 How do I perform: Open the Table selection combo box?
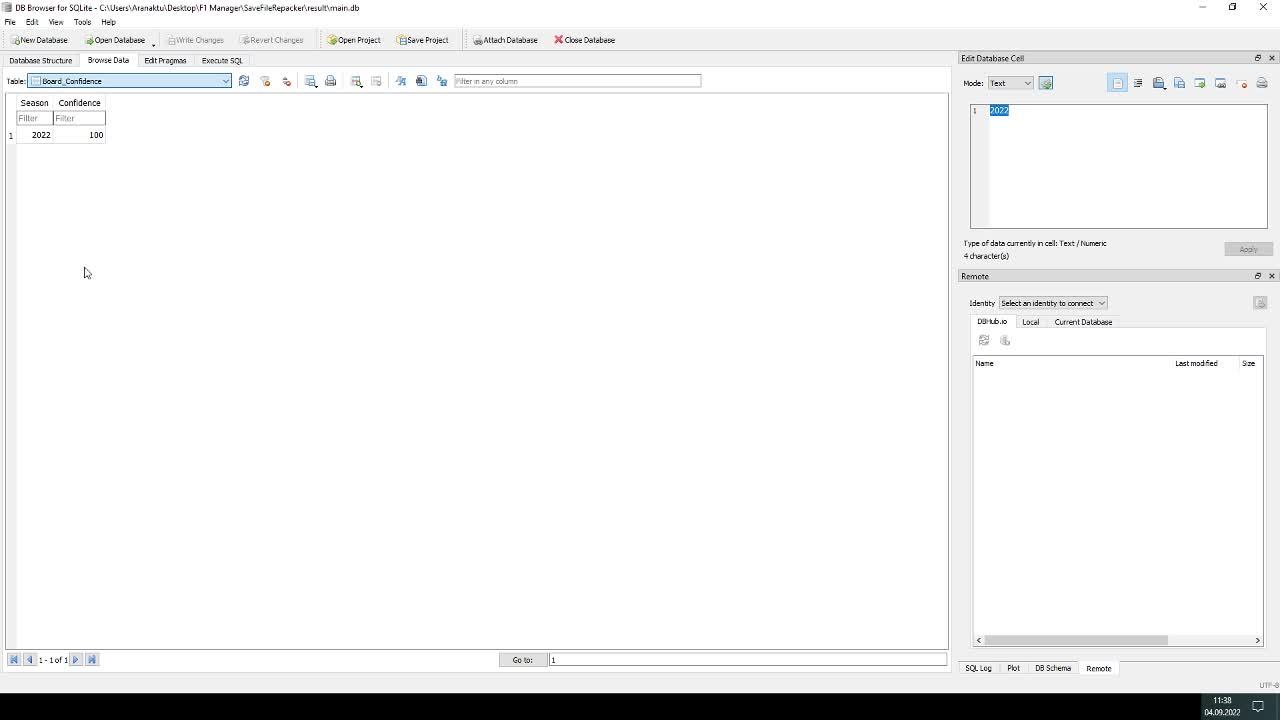tap(130, 81)
